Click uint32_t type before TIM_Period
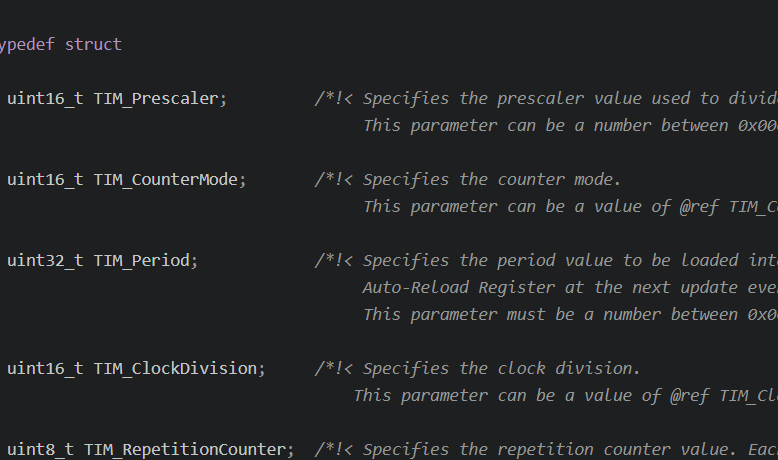This screenshot has width=778, height=460. [45, 261]
